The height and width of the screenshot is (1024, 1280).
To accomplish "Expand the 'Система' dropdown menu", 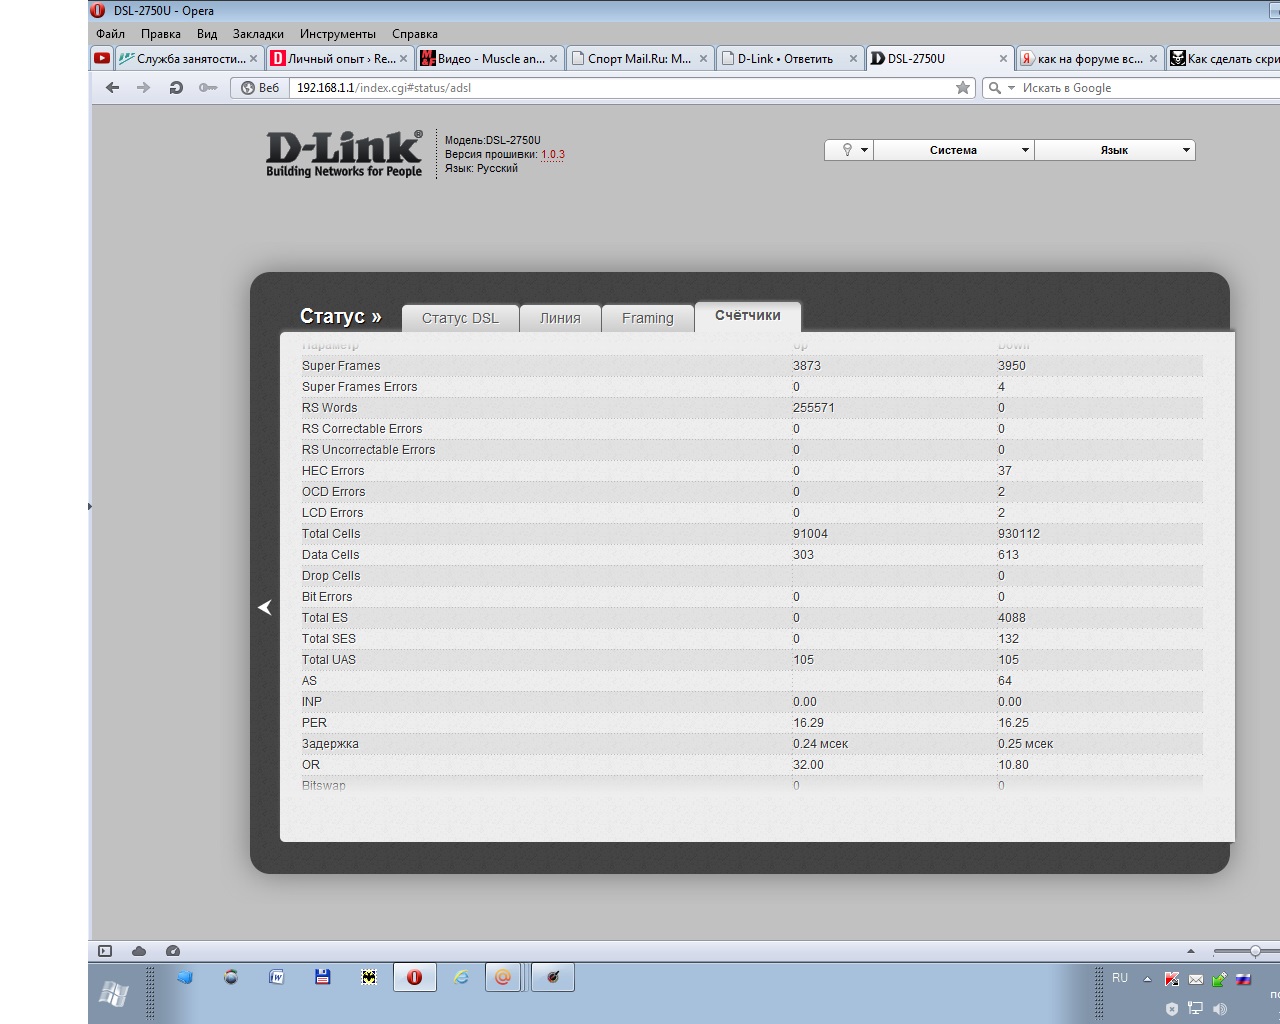I will (954, 150).
